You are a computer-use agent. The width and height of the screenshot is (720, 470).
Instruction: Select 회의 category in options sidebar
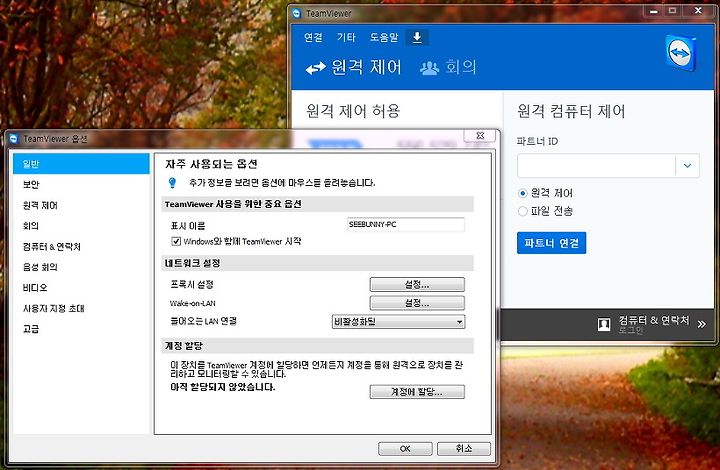[x=81, y=226]
